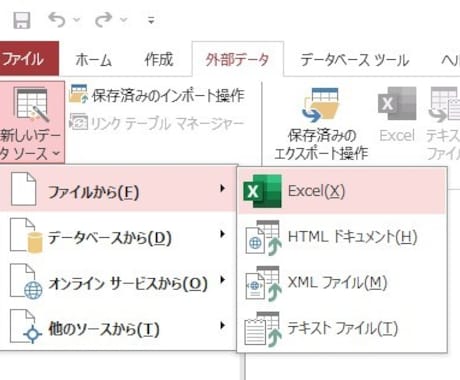Choose テキスト ファイル(T) from submenu
This screenshot has height=380, width=460.
342,328
